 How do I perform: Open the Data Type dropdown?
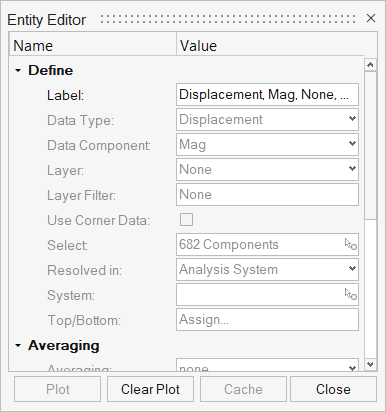click(x=267, y=120)
